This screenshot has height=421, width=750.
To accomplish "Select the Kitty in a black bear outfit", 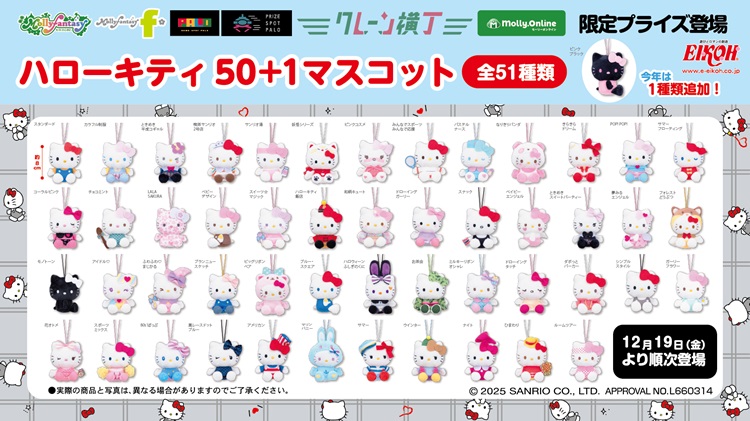I will pos(587,228).
